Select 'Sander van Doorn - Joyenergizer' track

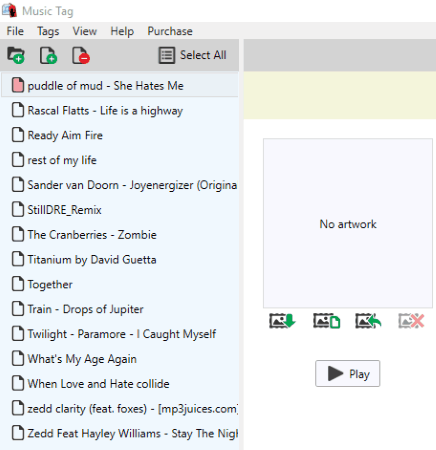coord(119,185)
